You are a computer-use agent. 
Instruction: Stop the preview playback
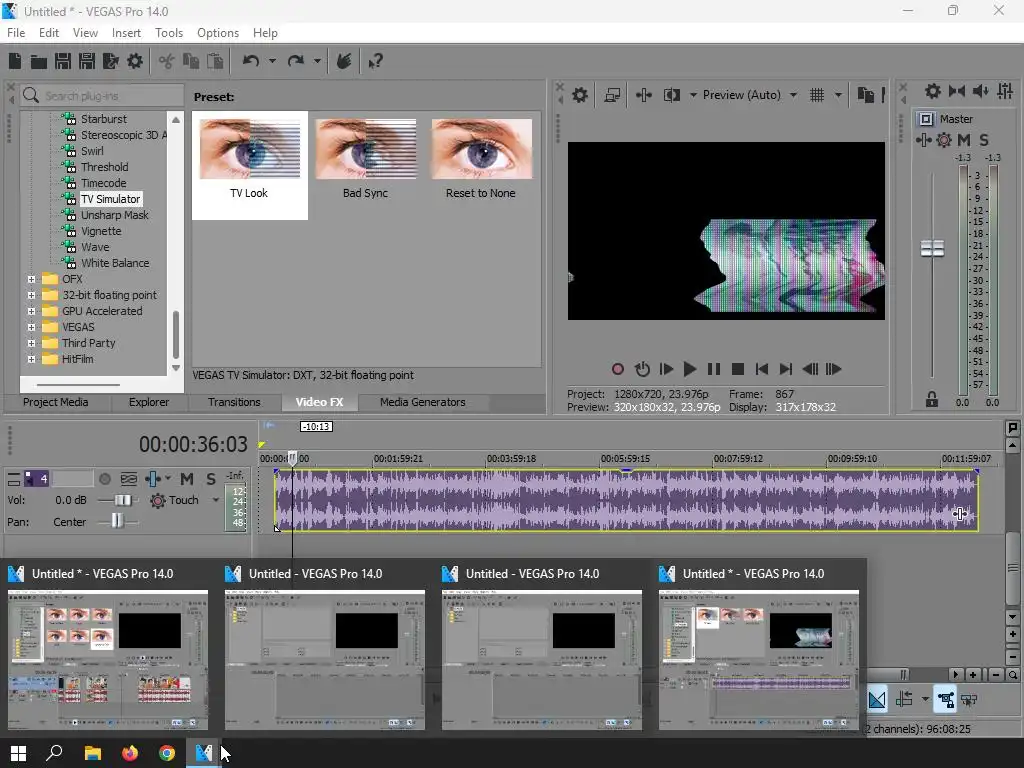click(738, 369)
